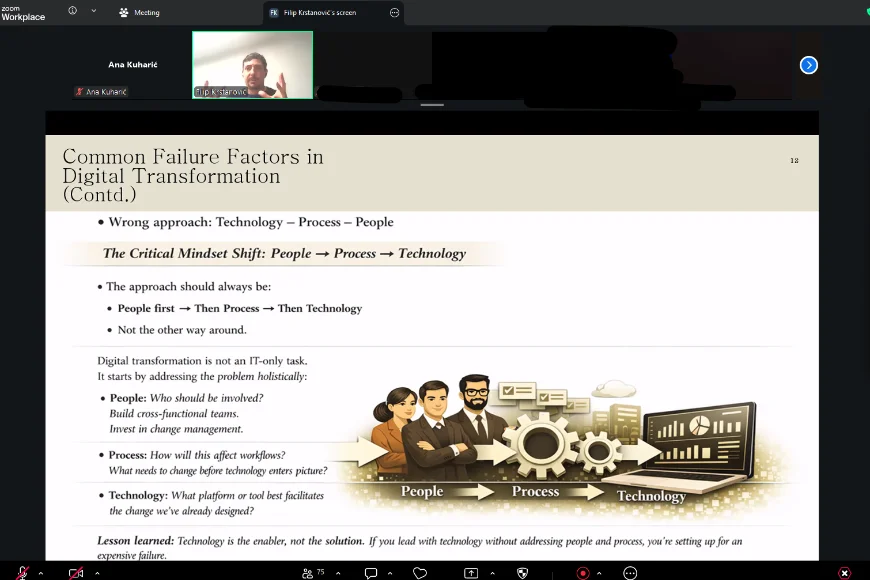The height and width of the screenshot is (580, 870).
Task: Expand the share screen options arrow
Action: pos(492,573)
